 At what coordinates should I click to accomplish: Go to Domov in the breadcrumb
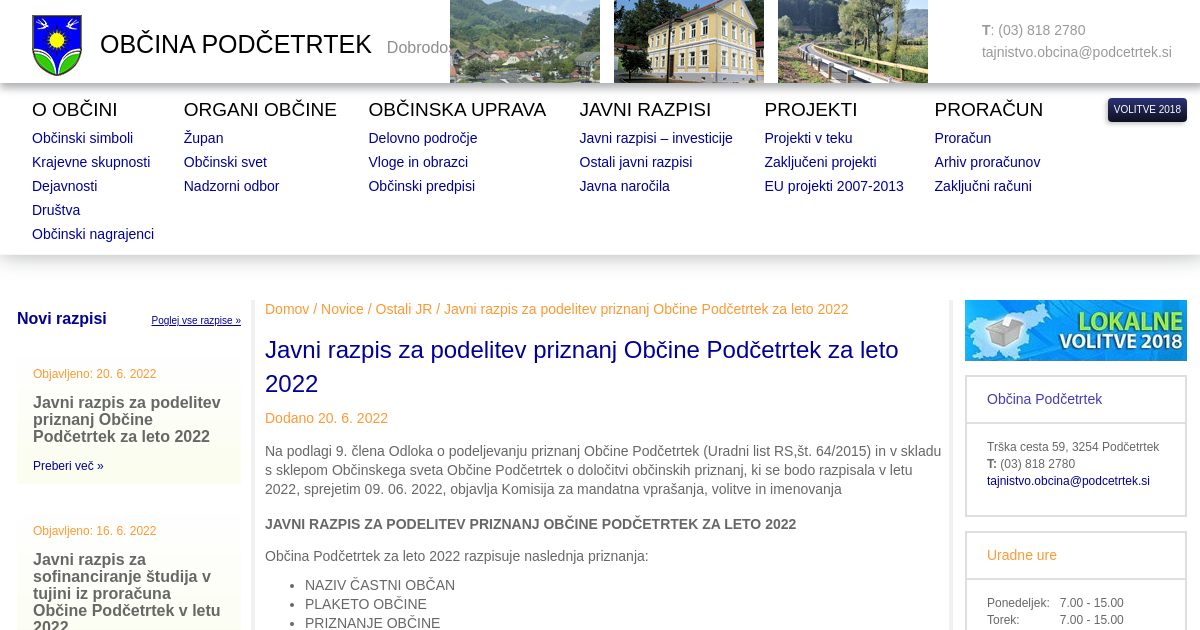287,309
